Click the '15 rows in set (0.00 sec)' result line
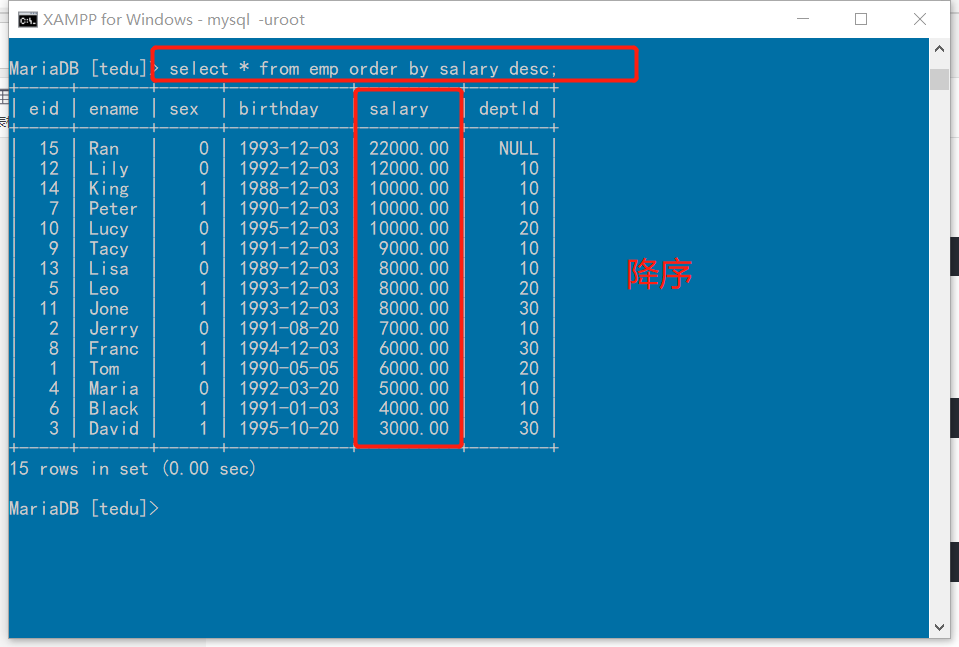 132,469
